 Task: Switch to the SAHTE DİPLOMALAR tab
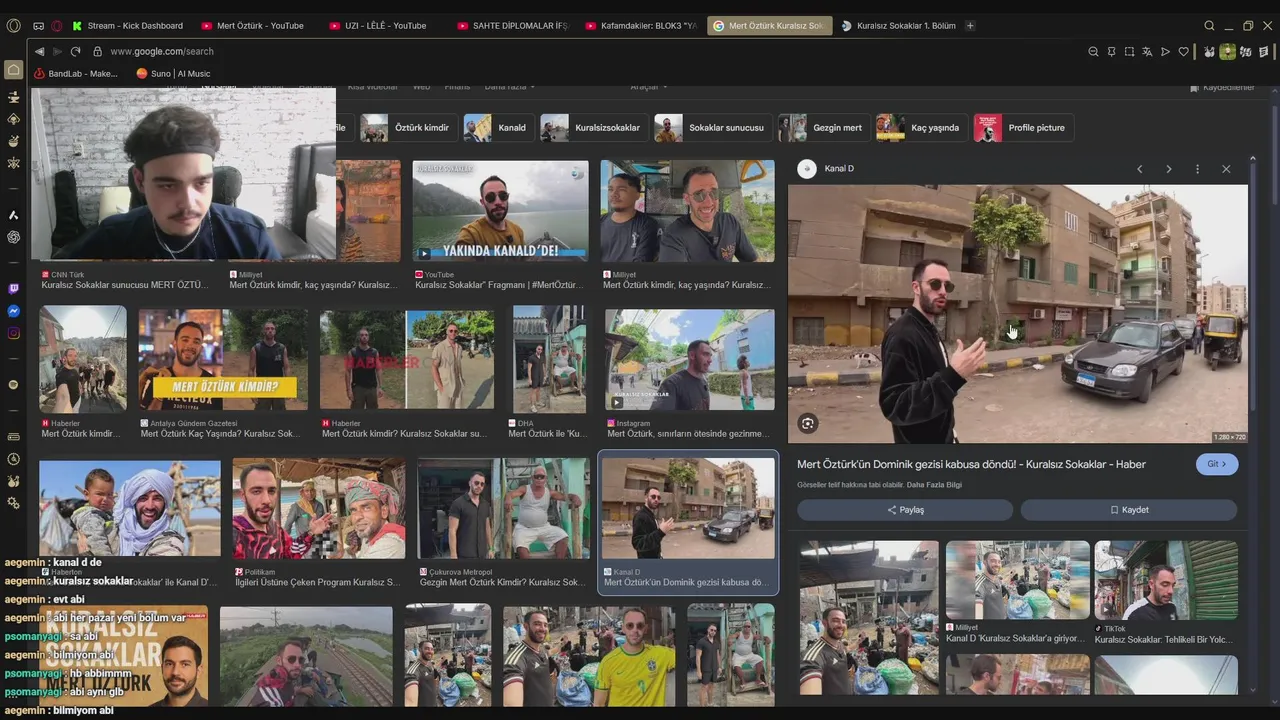coord(511,26)
